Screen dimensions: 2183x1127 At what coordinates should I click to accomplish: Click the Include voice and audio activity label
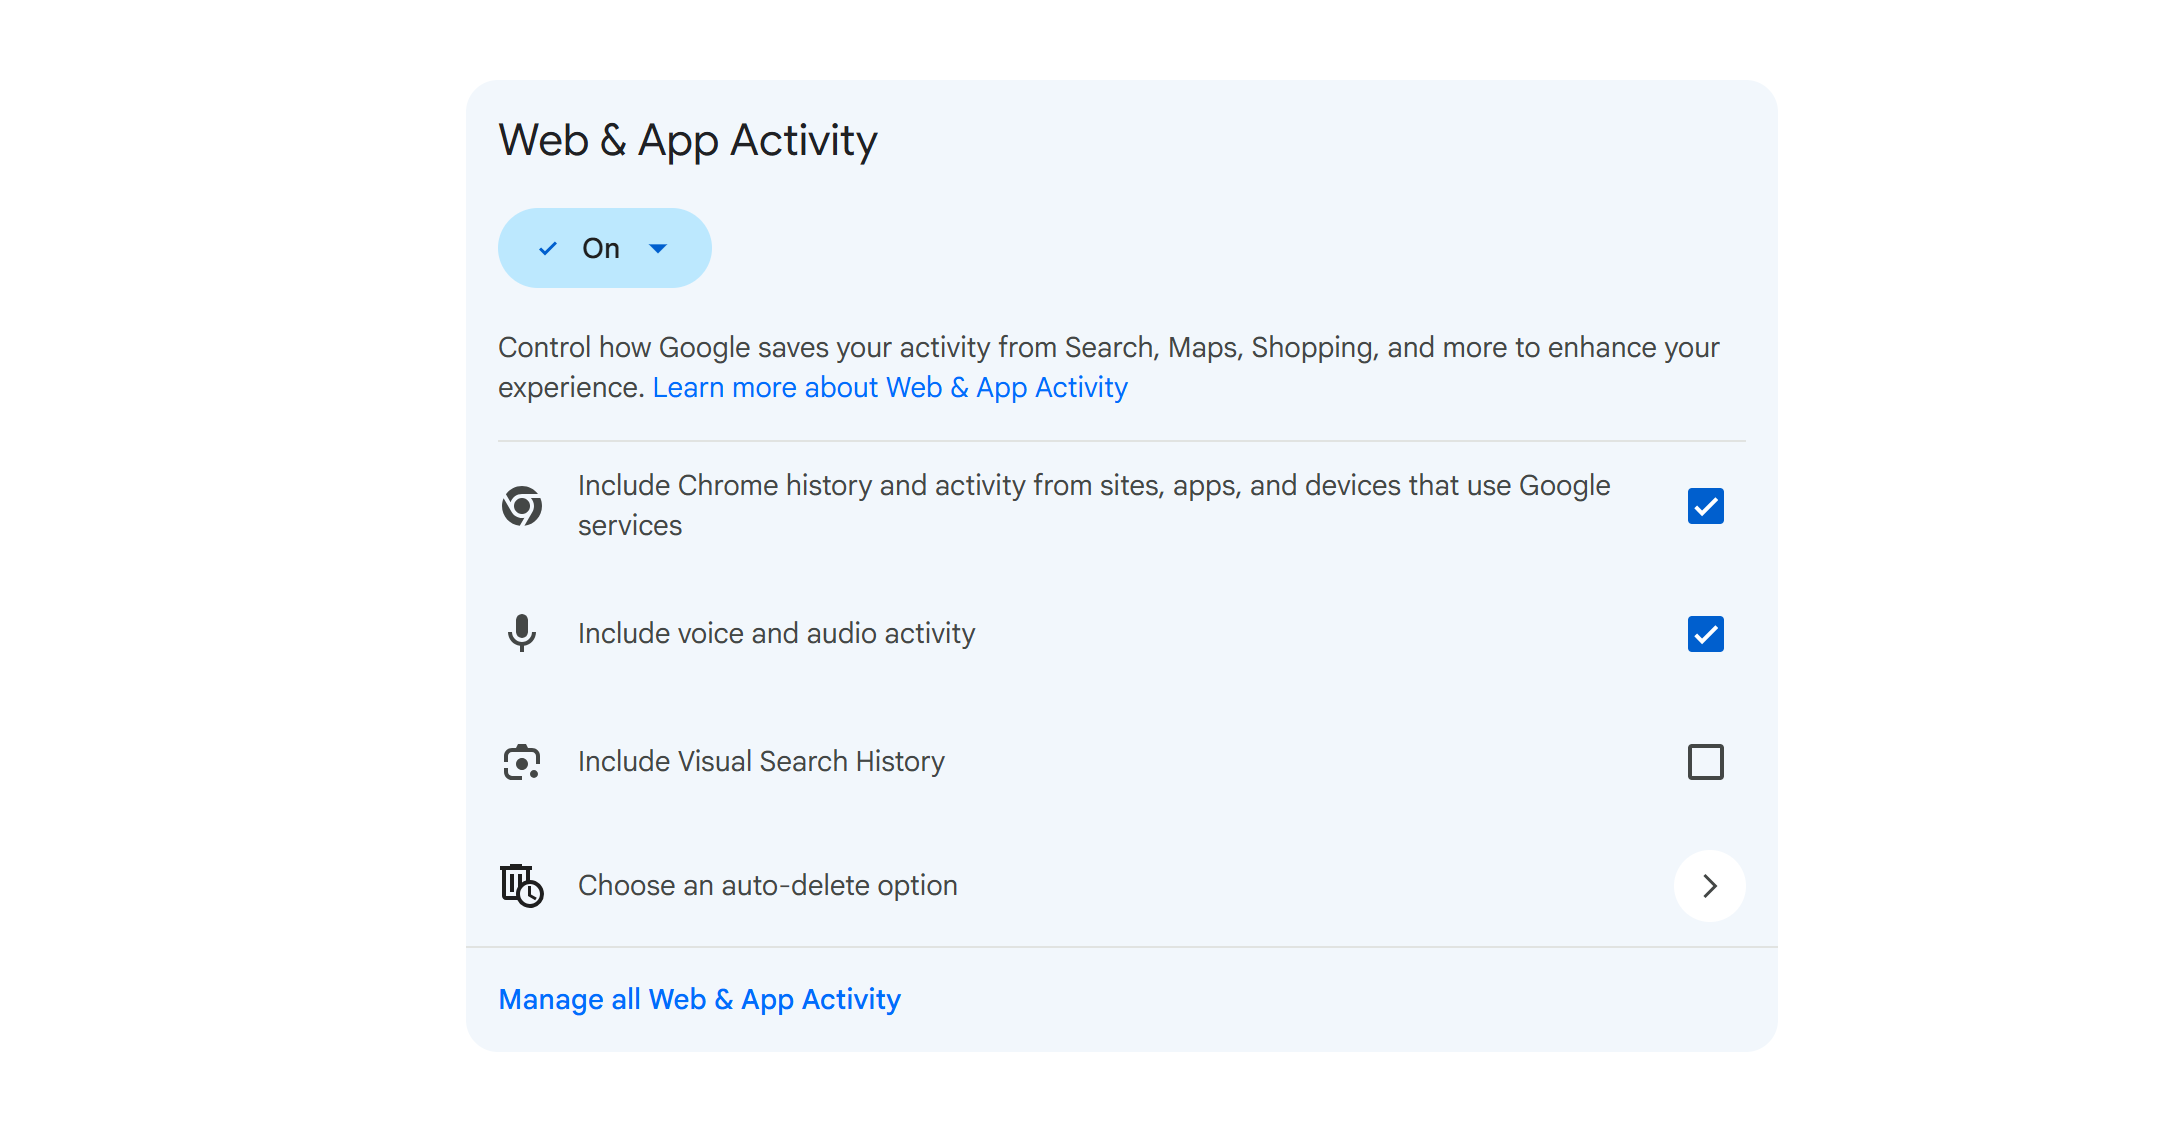777,634
